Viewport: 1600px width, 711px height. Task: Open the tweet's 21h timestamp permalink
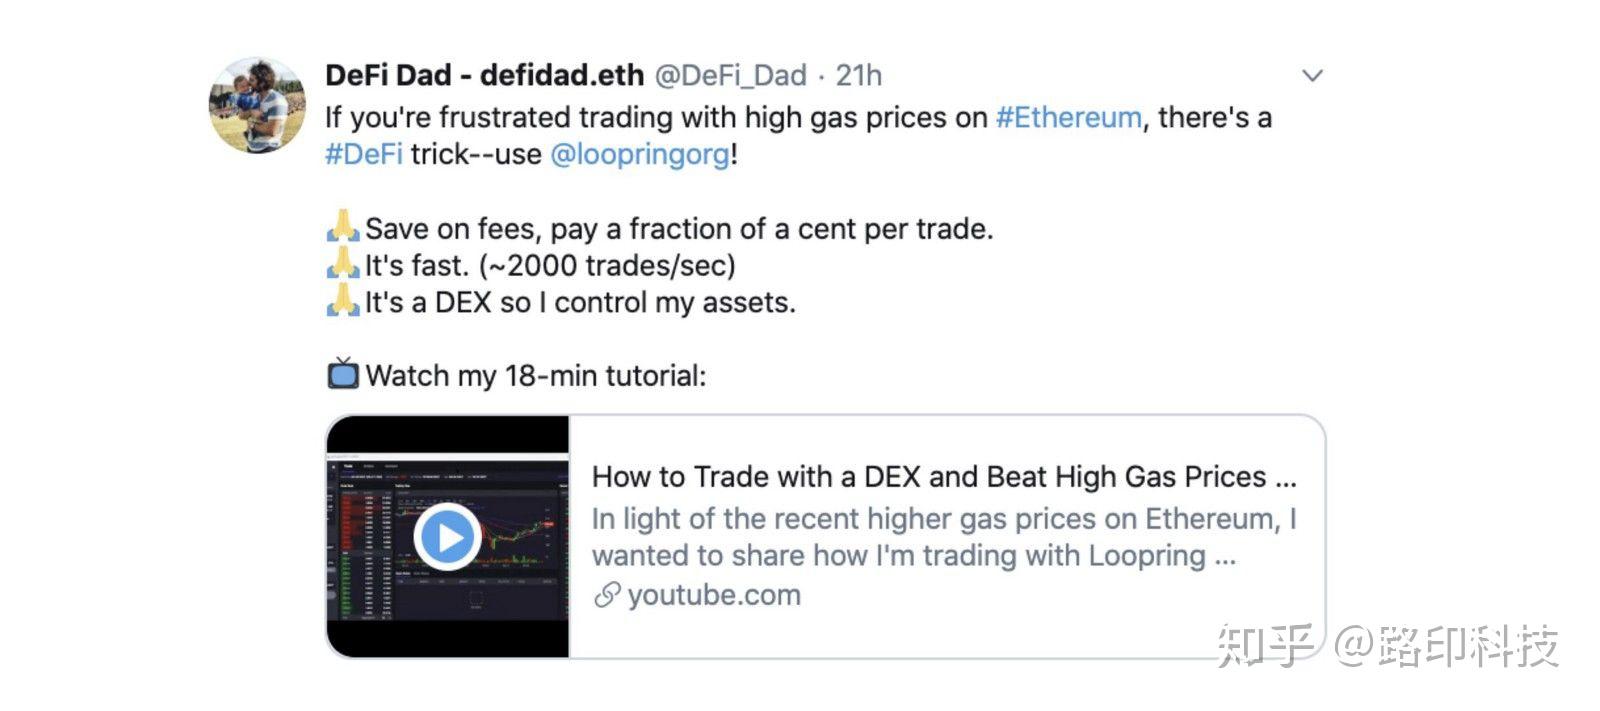(x=859, y=75)
